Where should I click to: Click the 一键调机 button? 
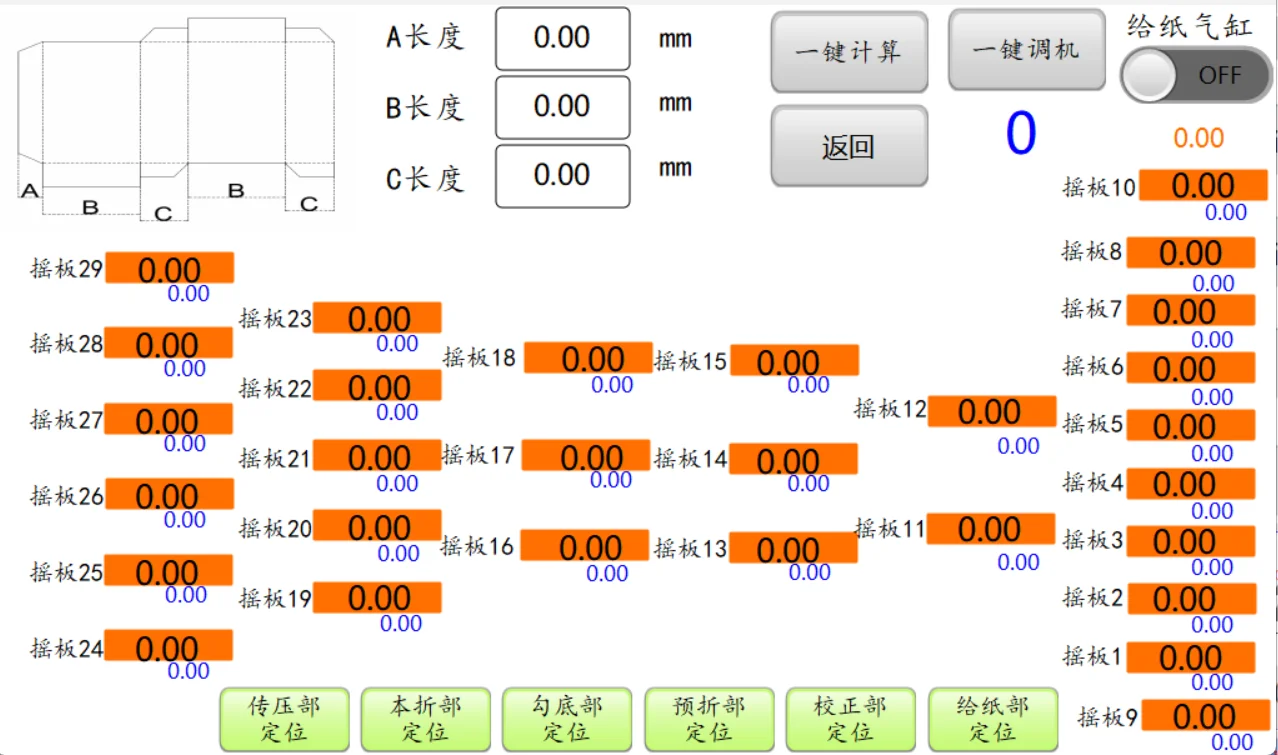coord(1027,49)
